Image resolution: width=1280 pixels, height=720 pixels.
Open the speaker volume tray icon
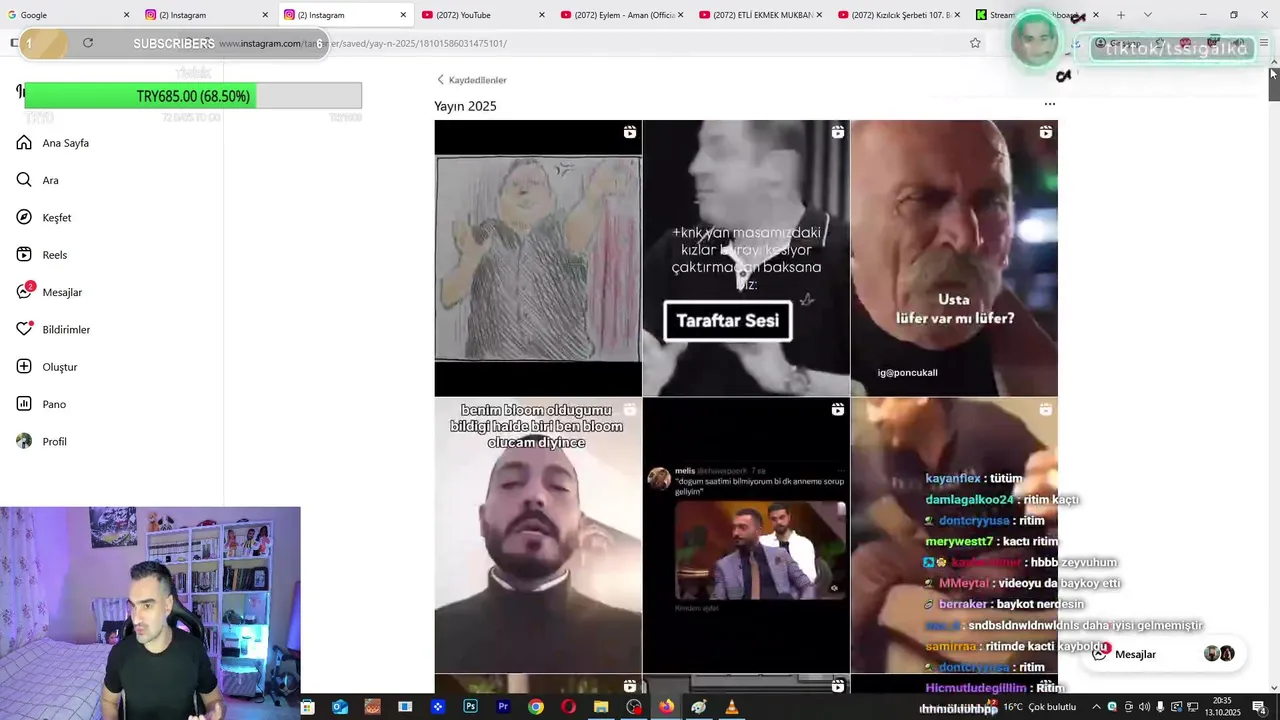click(1145, 707)
